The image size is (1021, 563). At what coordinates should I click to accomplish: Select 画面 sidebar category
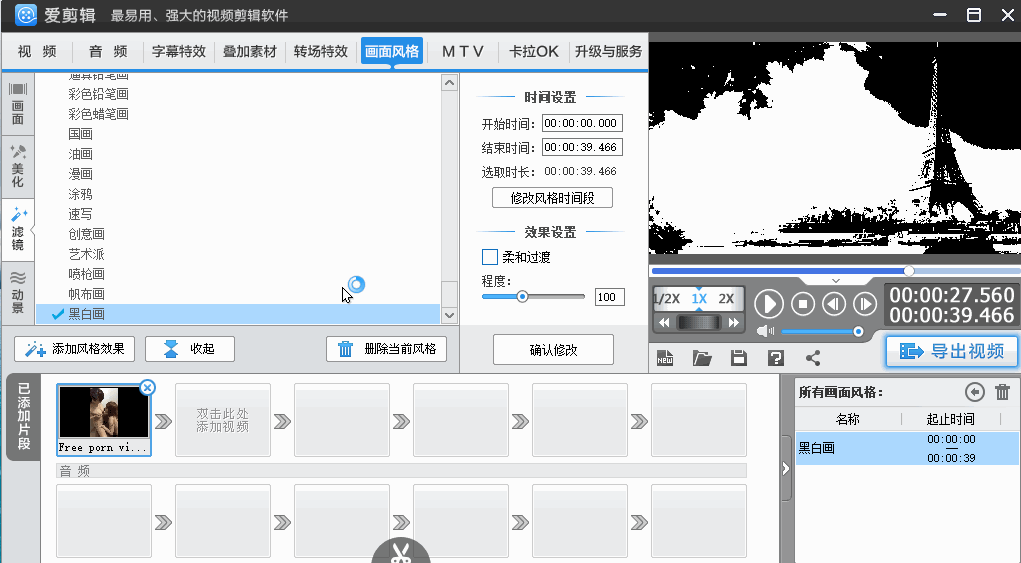point(18,104)
